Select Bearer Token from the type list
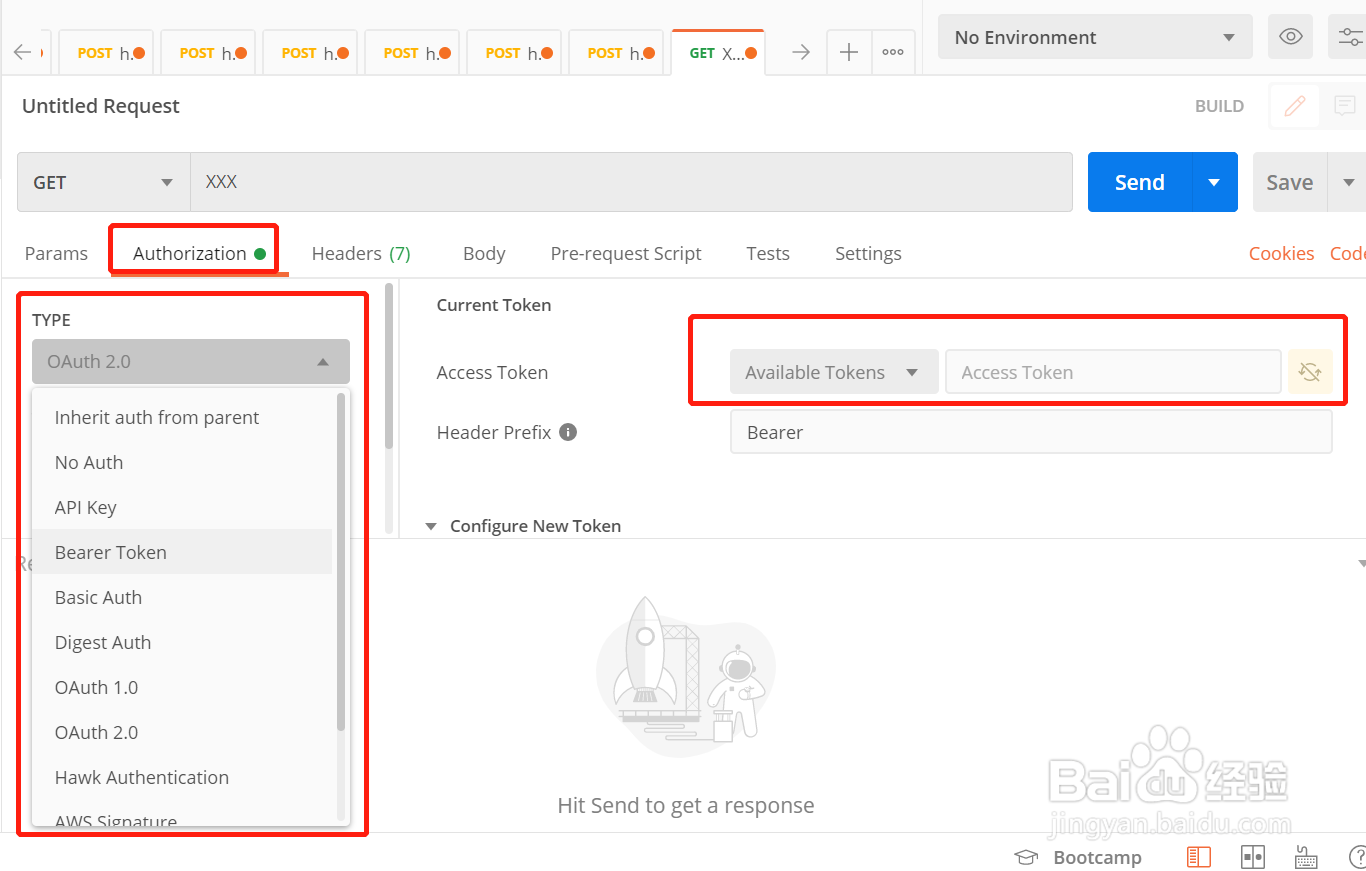This screenshot has width=1366, height=871. [x=111, y=552]
